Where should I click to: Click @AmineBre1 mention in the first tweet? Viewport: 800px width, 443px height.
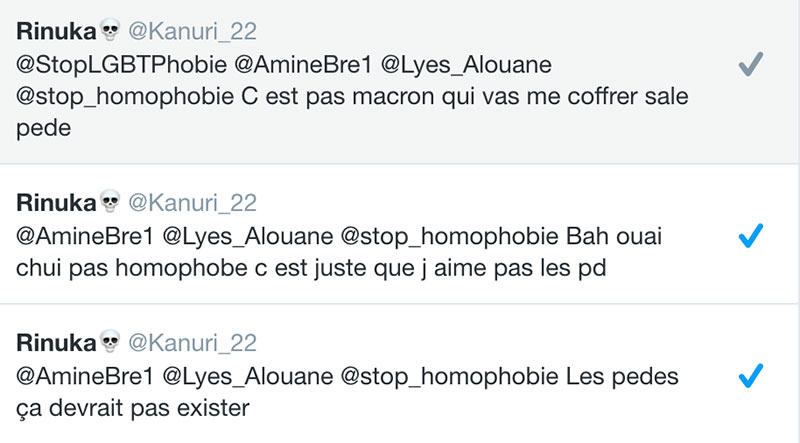[x=288, y=65]
